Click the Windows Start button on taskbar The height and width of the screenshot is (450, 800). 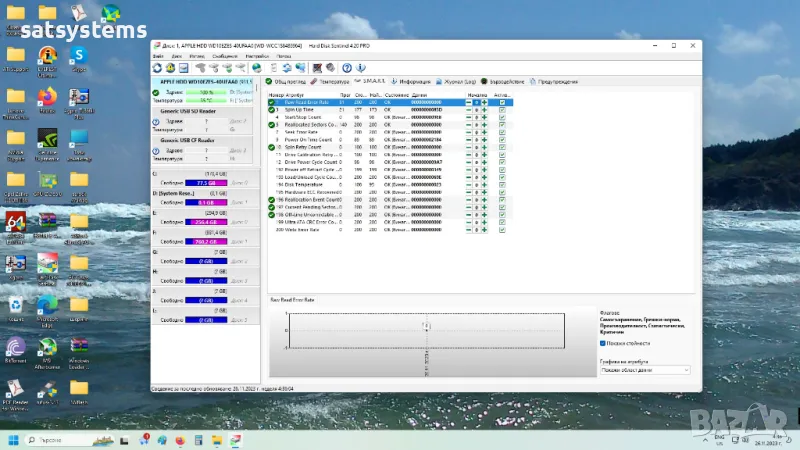point(14,440)
